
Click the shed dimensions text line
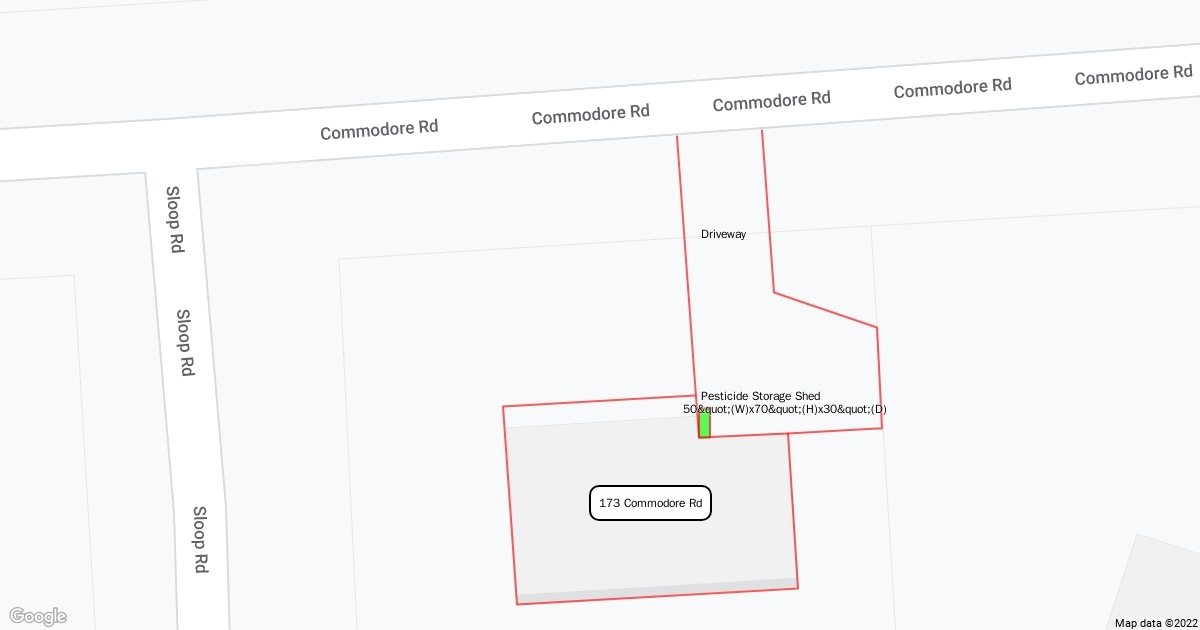pyautogui.click(x=784, y=409)
